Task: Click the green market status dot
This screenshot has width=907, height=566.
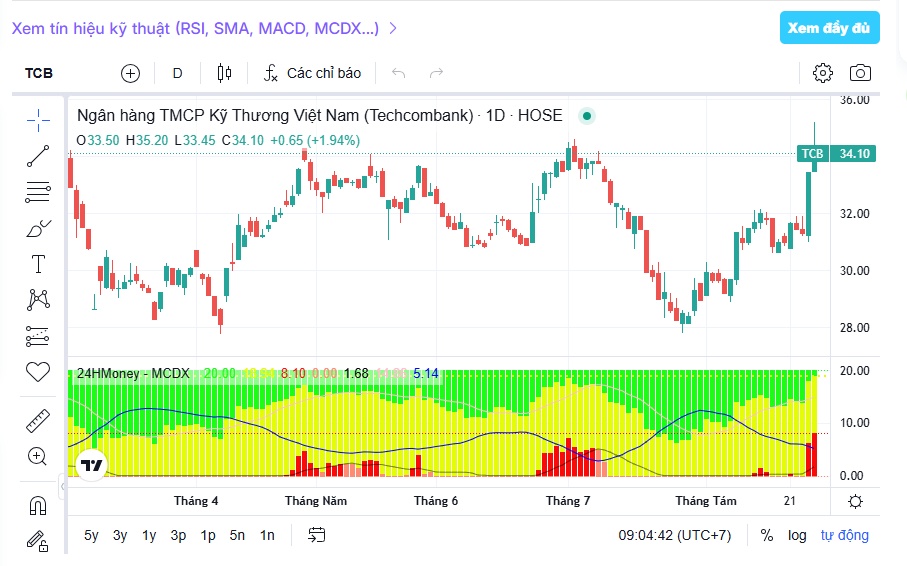Action: click(587, 116)
